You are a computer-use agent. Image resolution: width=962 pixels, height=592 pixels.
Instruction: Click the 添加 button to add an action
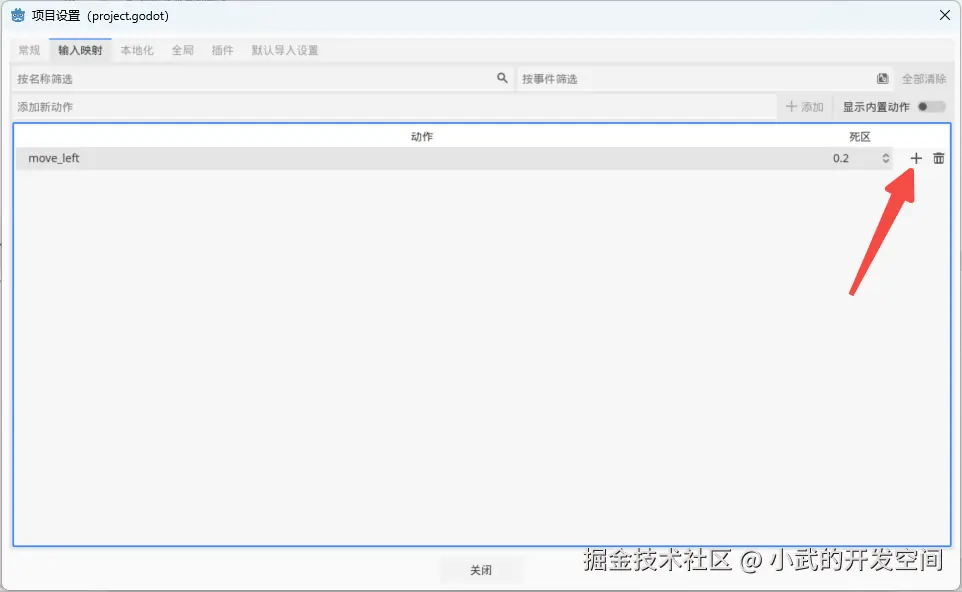[805, 107]
